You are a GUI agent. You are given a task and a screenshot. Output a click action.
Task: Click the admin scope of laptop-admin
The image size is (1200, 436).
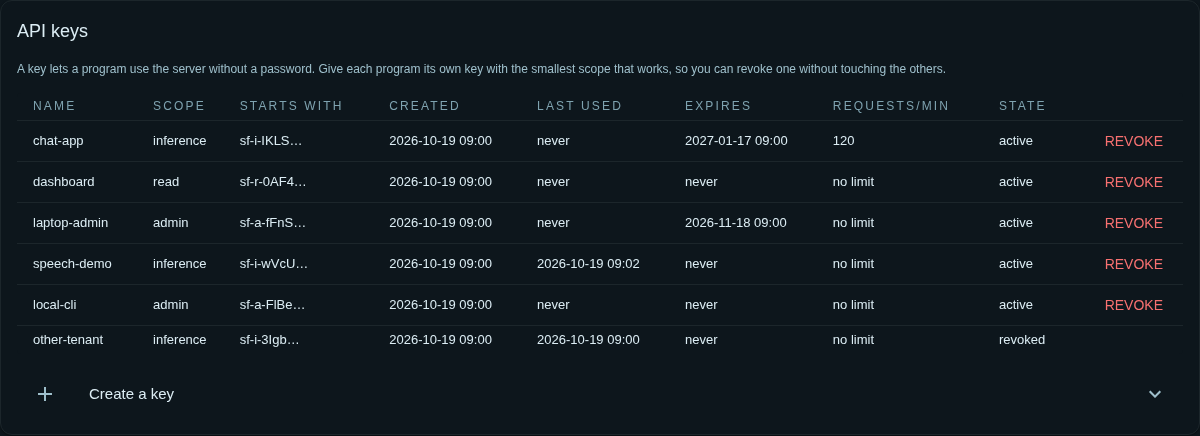170,223
